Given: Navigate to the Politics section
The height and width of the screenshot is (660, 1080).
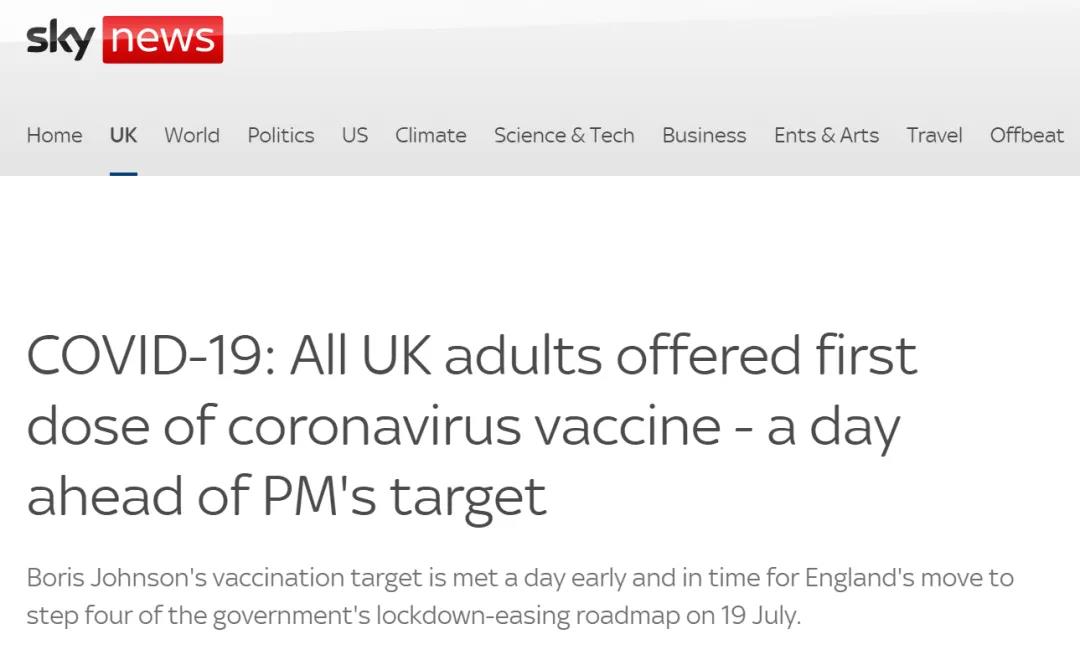Looking at the screenshot, I should pyautogui.click(x=281, y=135).
